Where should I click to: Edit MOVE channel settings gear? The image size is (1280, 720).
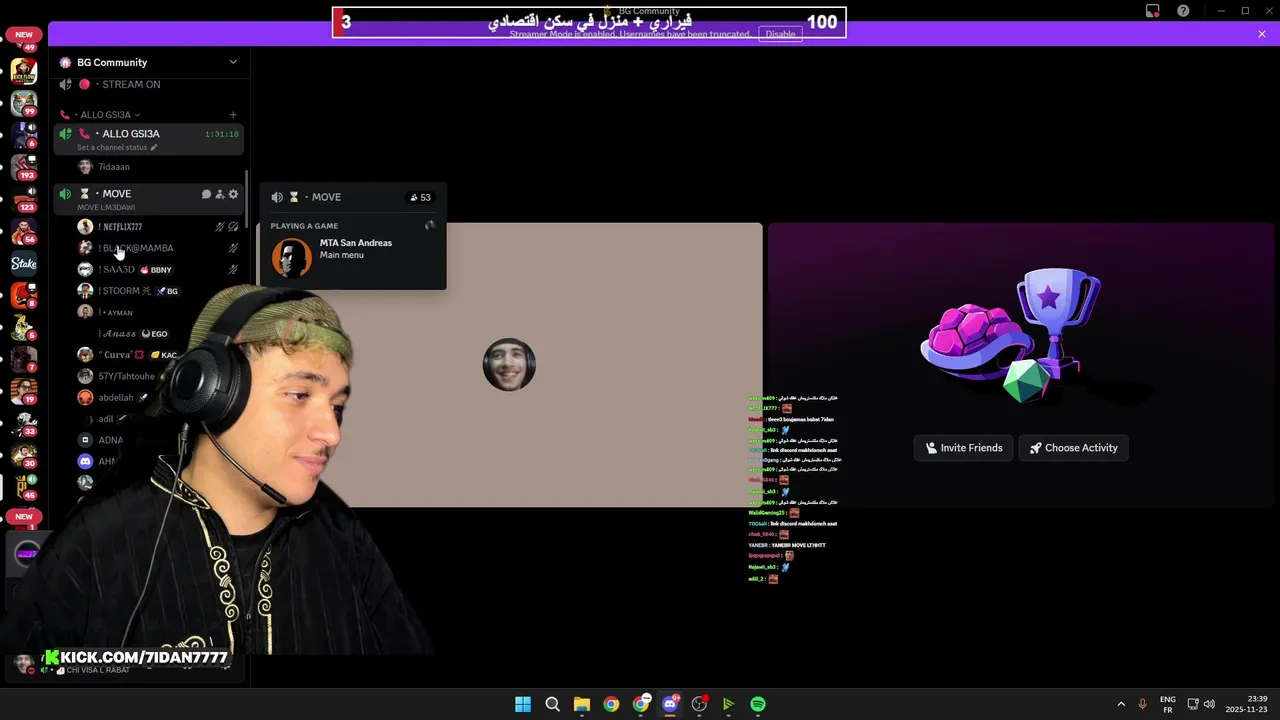(x=233, y=194)
